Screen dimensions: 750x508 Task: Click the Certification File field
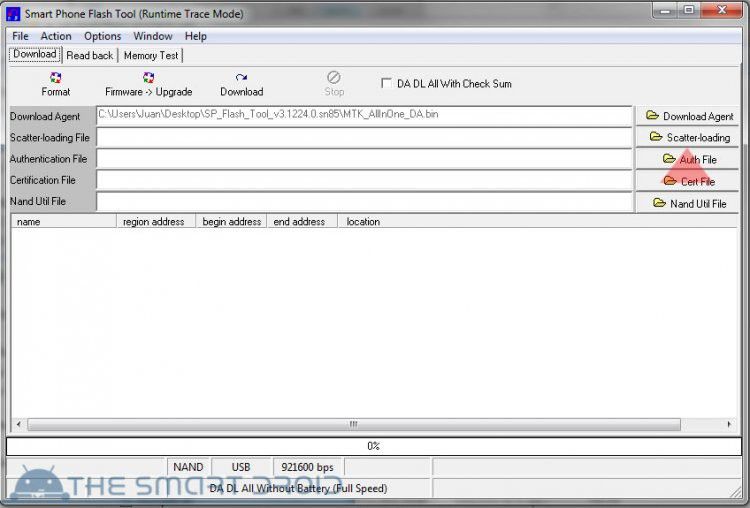click(x=364, y=180)
